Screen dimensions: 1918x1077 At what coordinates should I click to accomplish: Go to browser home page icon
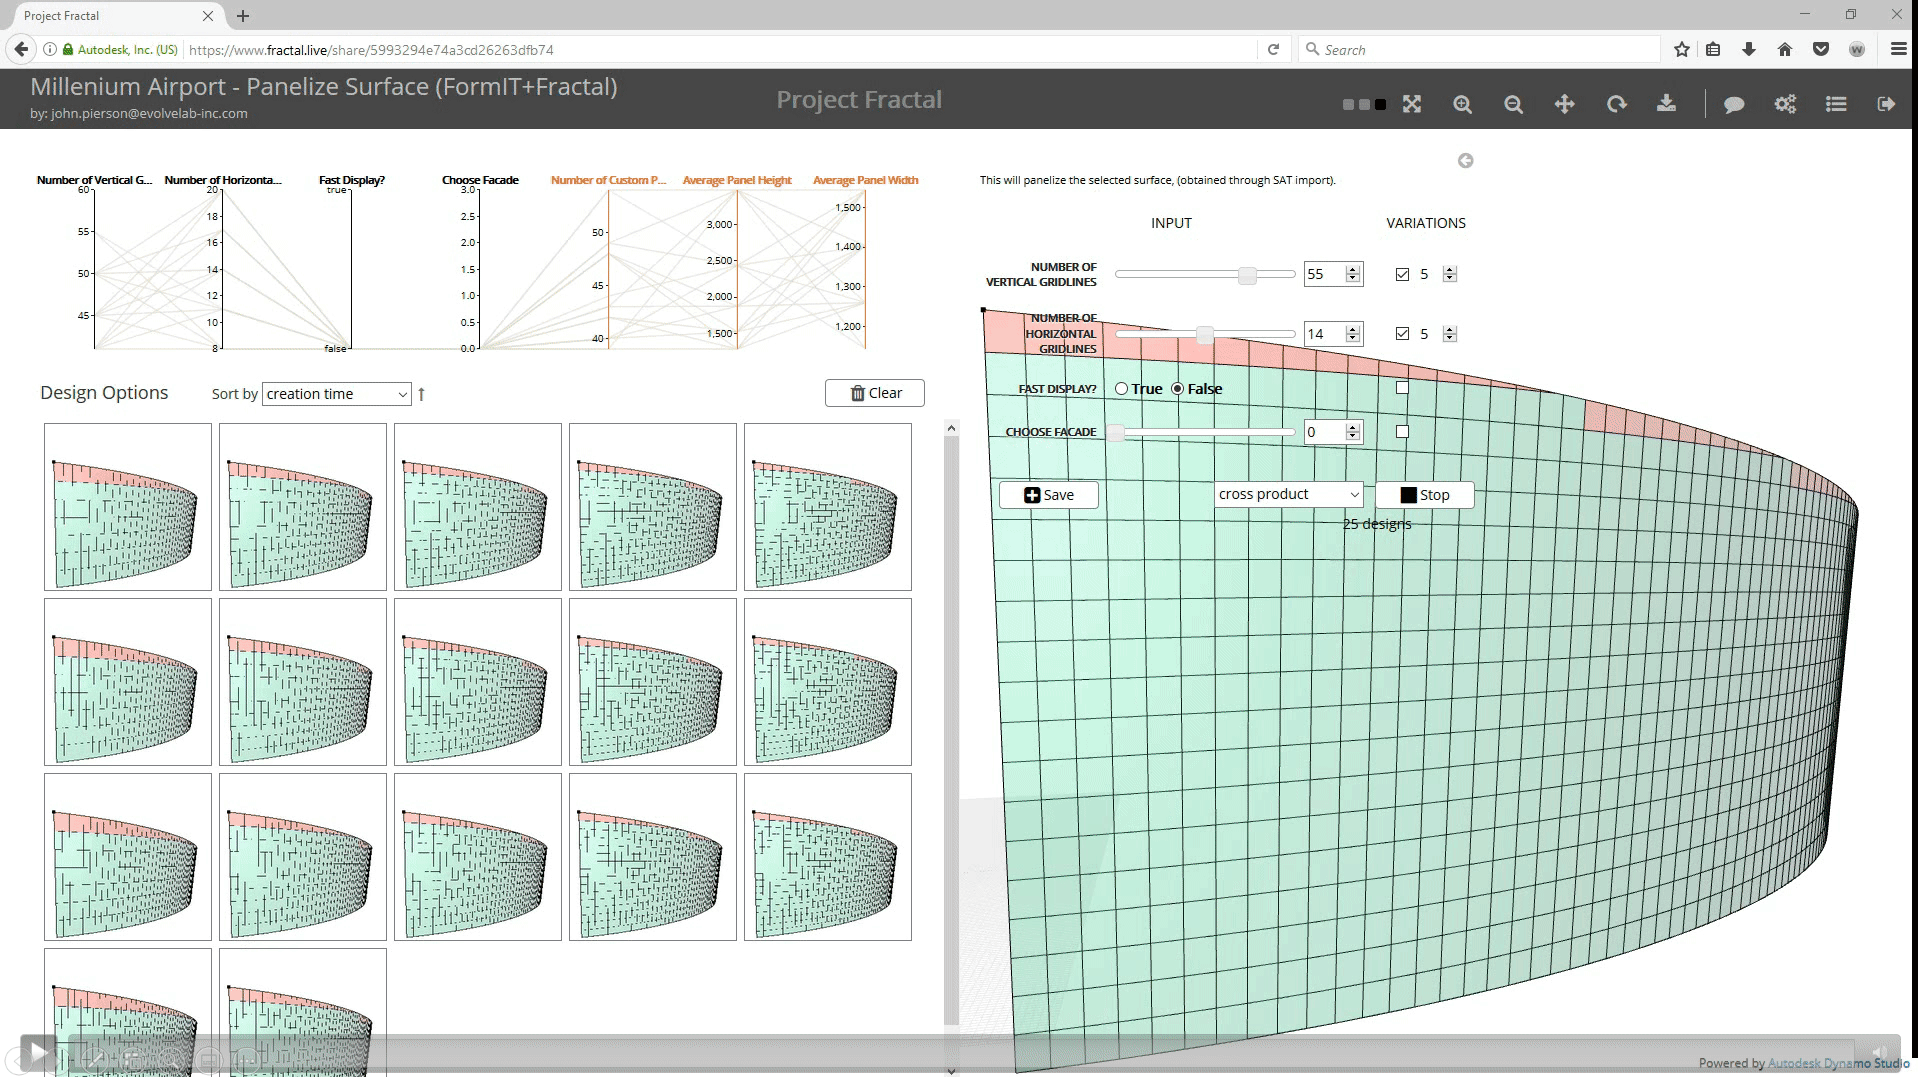(1785, 49)
